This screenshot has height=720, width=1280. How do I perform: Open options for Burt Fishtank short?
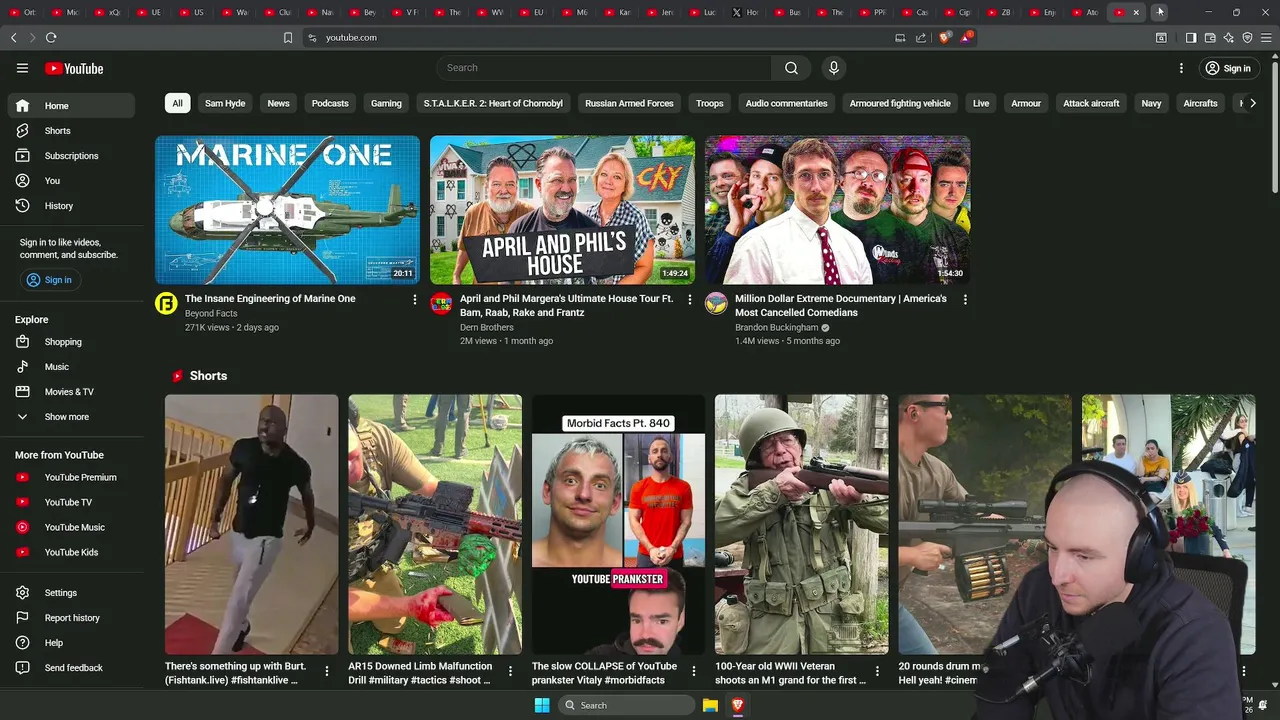point(327,671)
